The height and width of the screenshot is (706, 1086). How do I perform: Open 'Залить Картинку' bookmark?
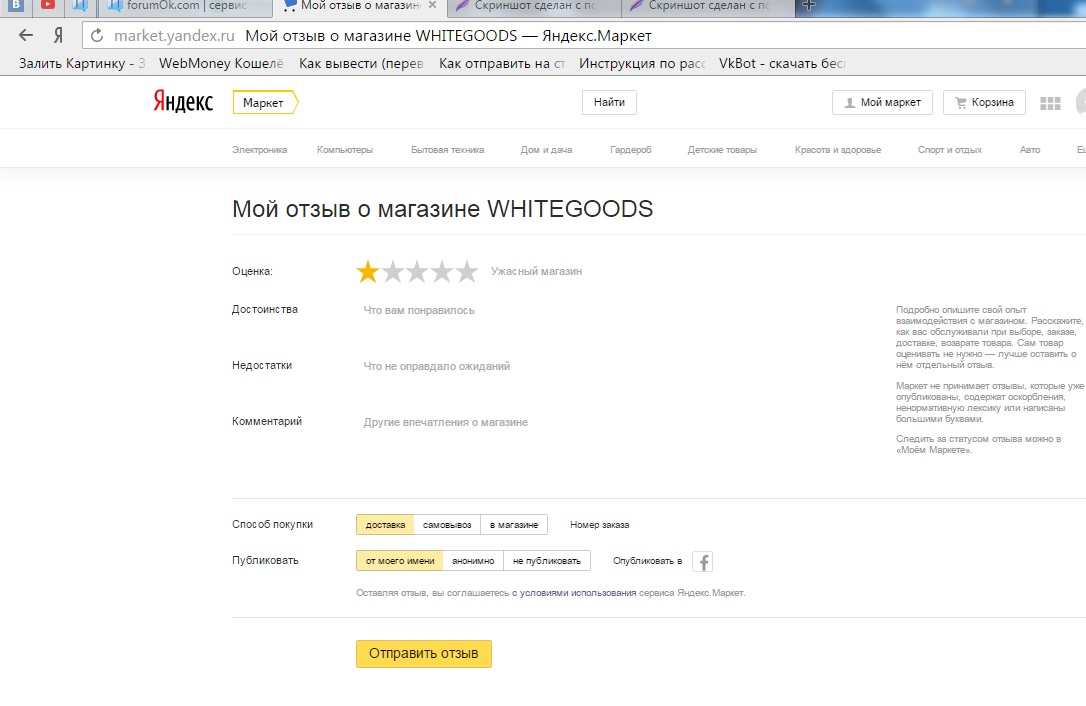tap(82, 63)
